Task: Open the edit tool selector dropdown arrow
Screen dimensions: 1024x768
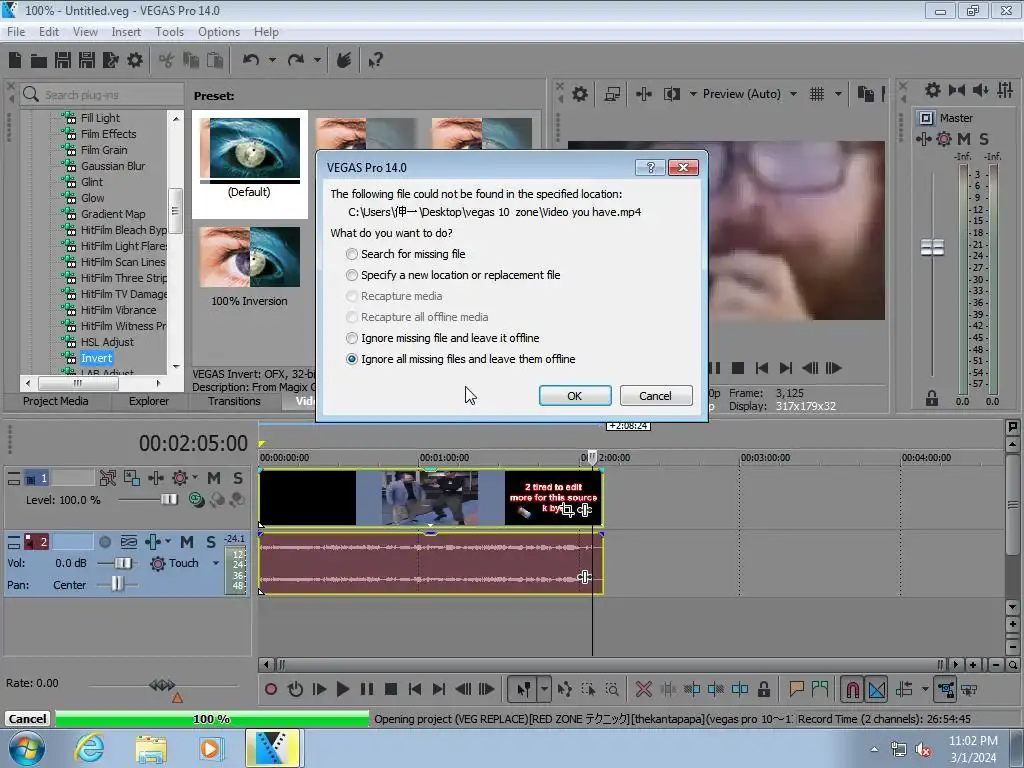Action: pyautogui.click(x=544, y=689)
